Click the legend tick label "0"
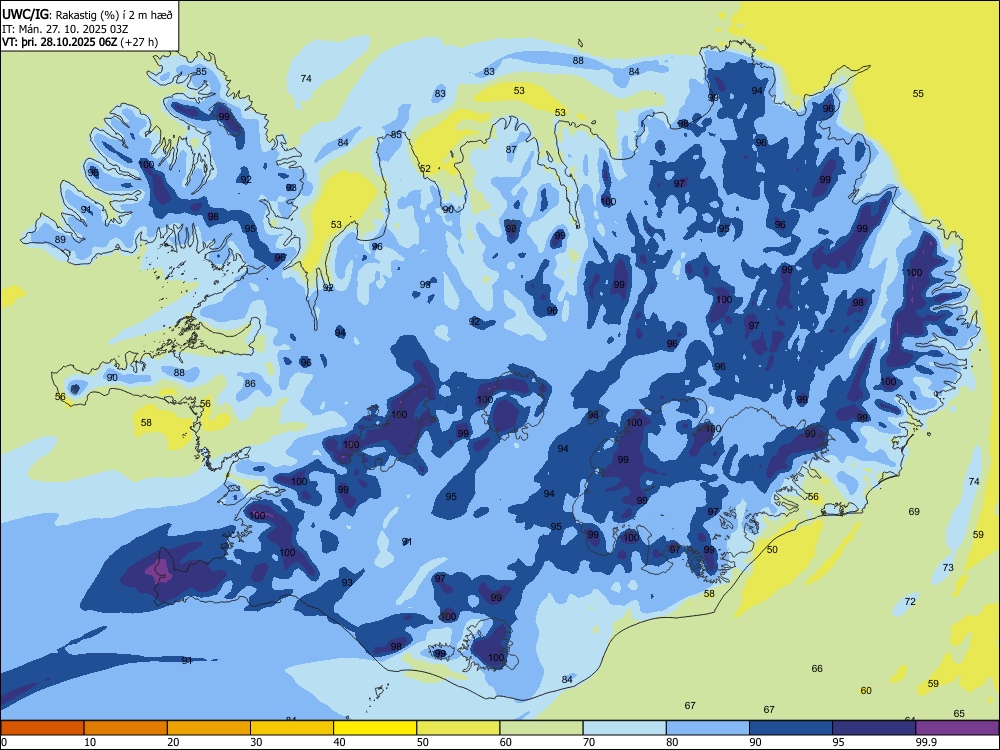Viewport: 1000px width, 750px height. click(x=4, y=742)
